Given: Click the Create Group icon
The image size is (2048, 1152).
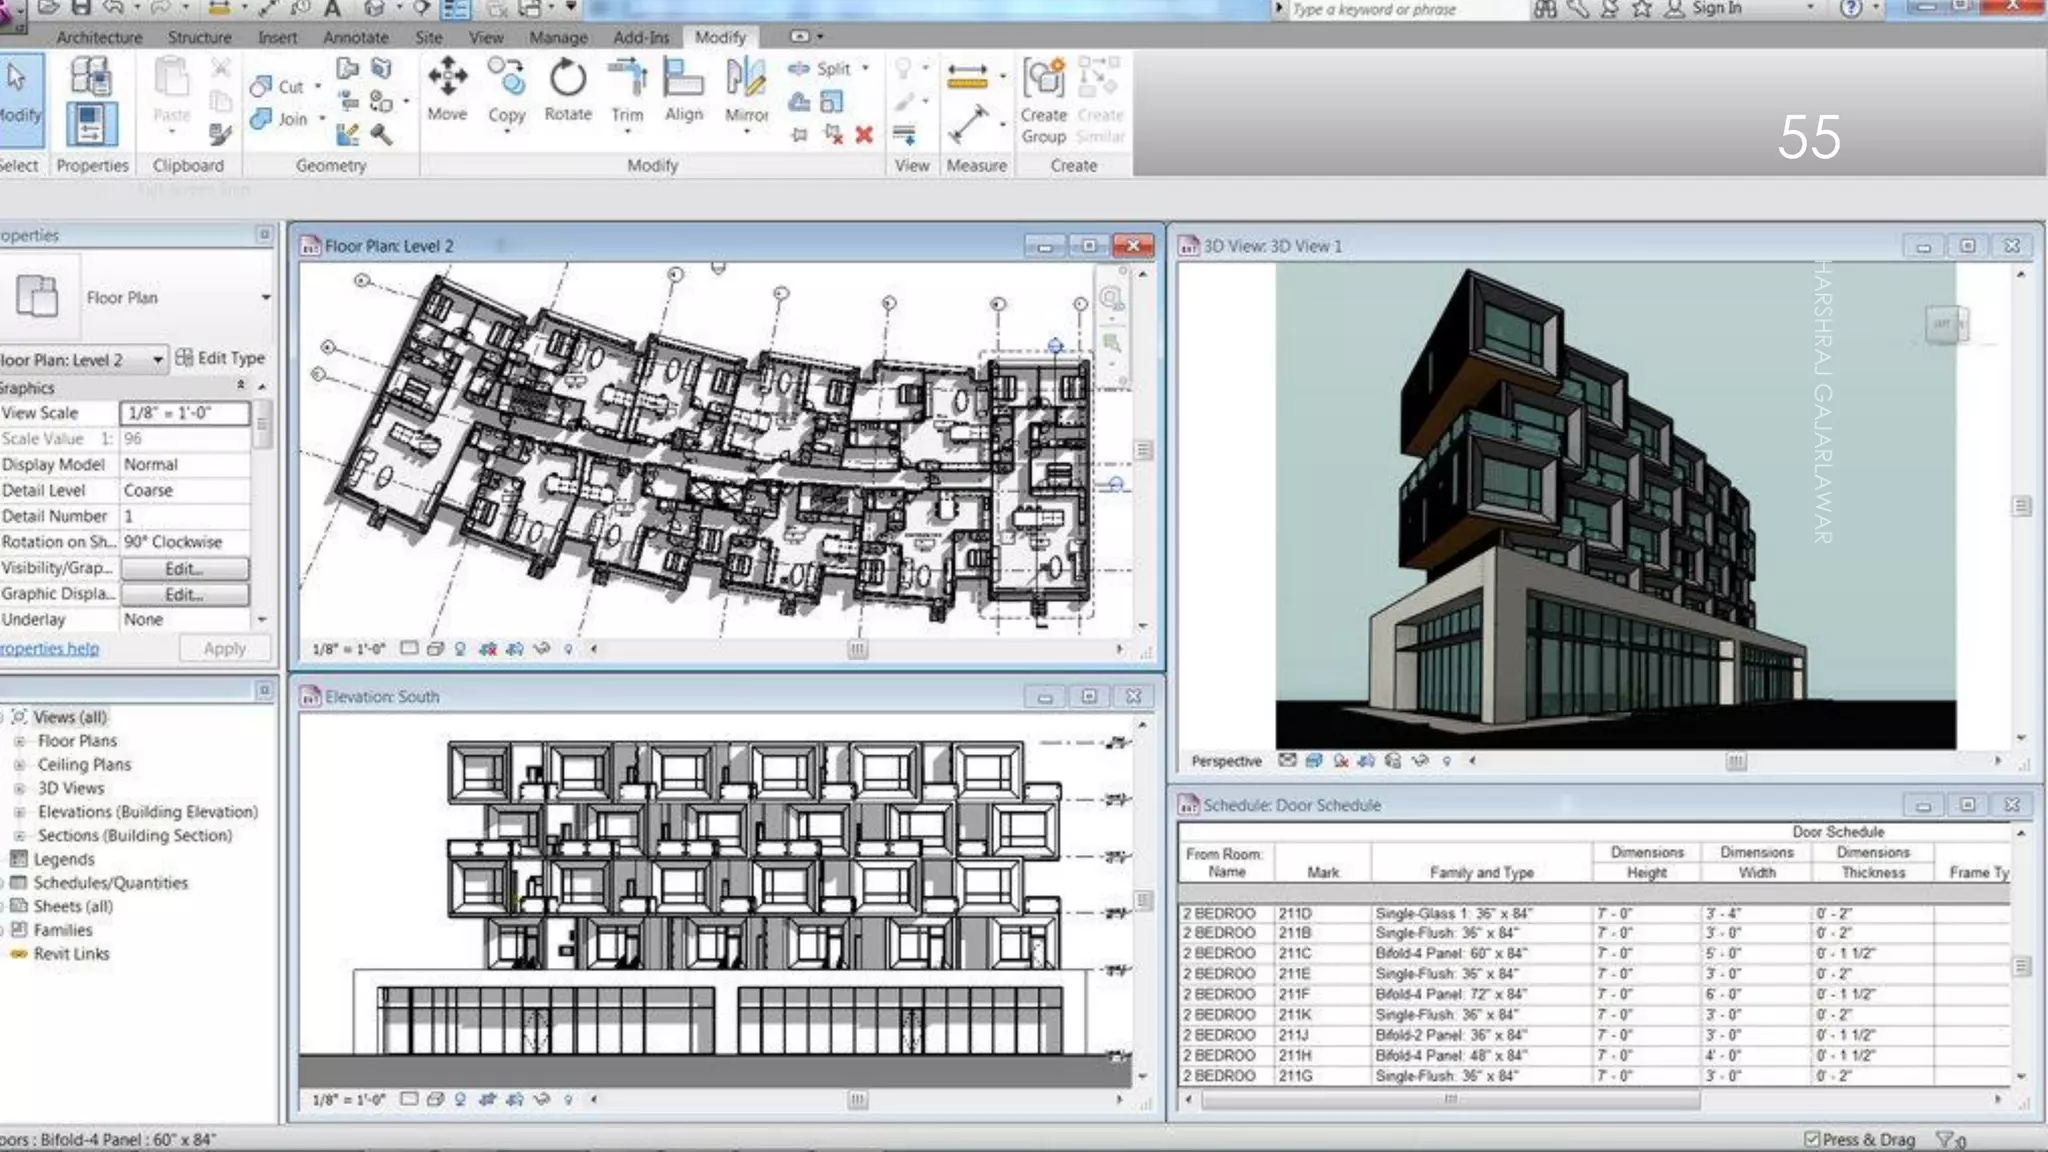Looking at the screenshot, I should 1043,80.
